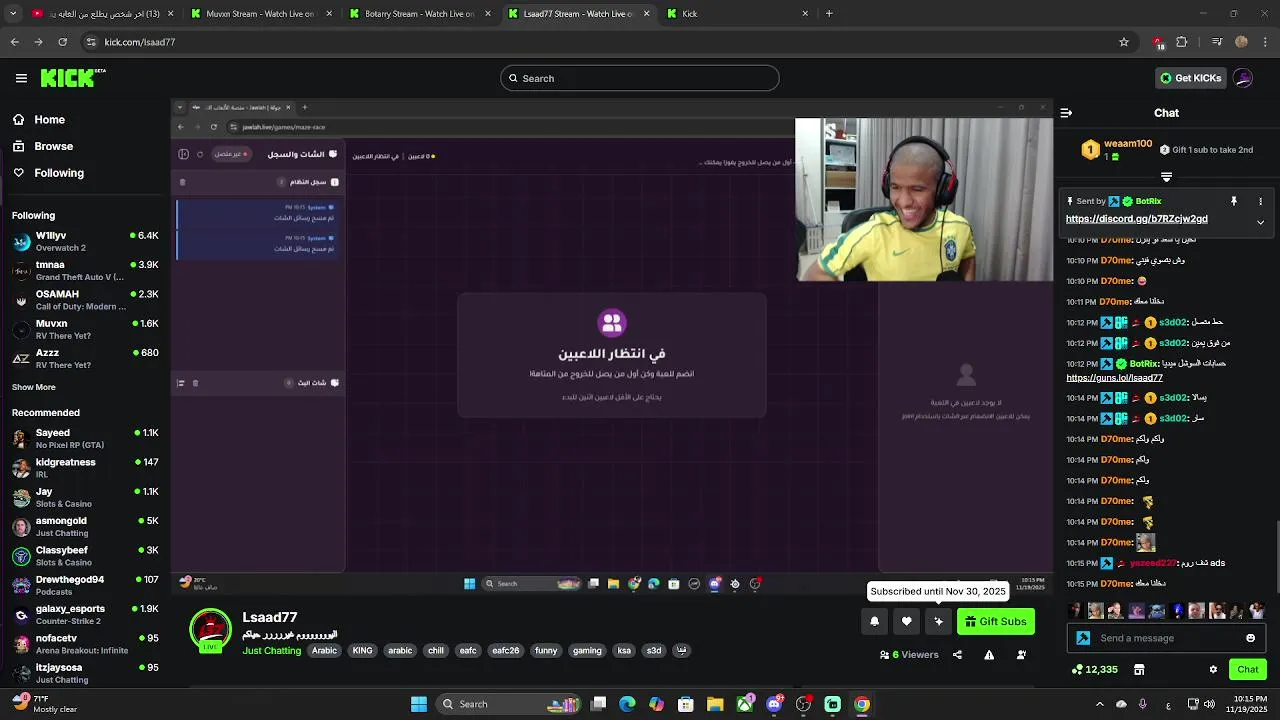Open W1llyv's channel from Following list
1280x720 pixels.
click(85, 241)
